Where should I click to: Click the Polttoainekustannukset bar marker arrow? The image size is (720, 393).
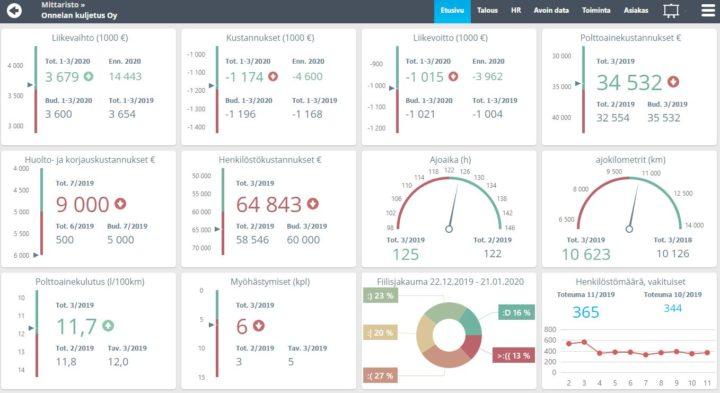point(578,84)
